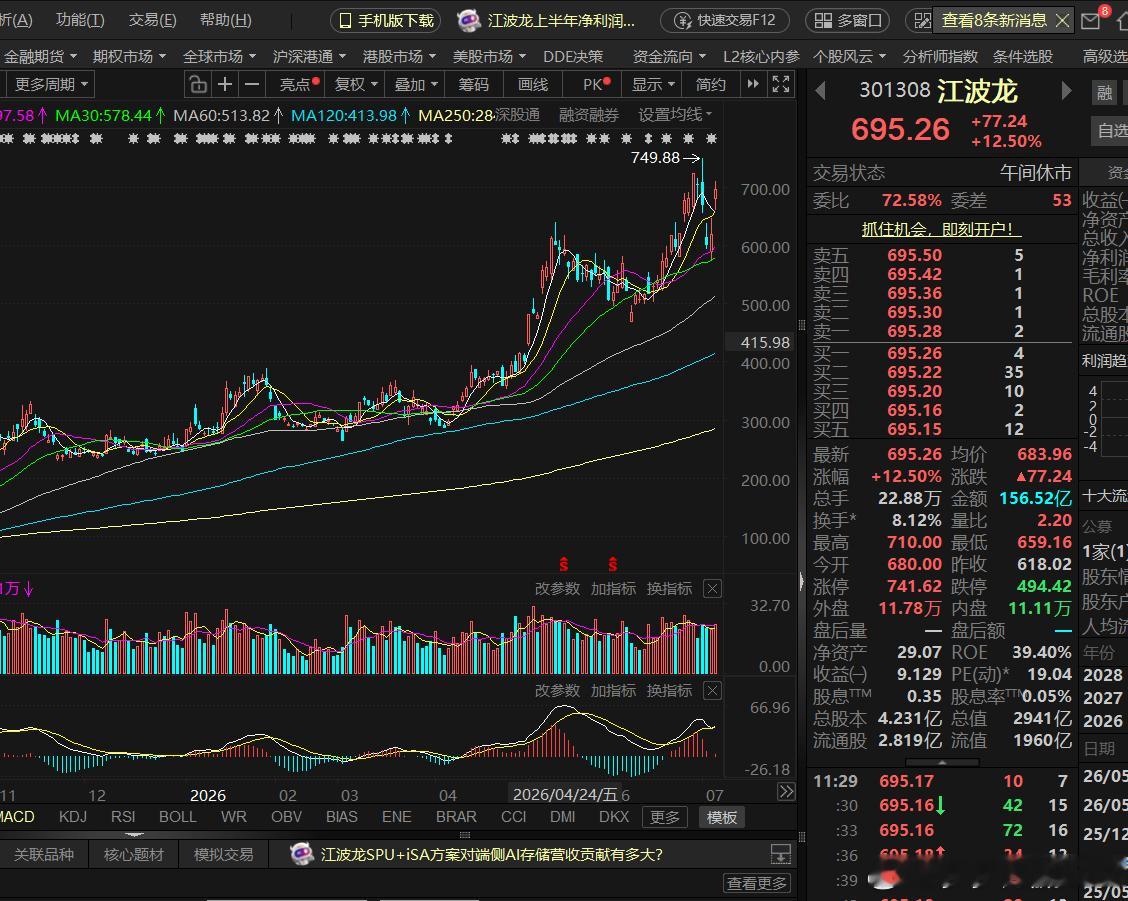This screenshot has height=901, width=1128.
Task: Open the 设置均线 dropdown
Action: (675, 115)
